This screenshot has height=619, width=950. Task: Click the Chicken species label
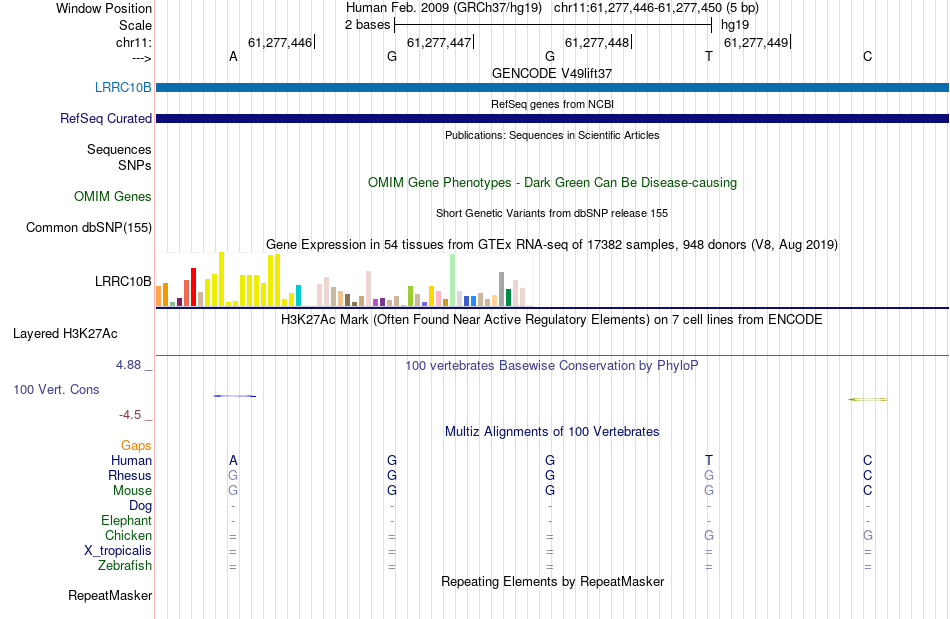pyautogui.click(x=128, y=535)
